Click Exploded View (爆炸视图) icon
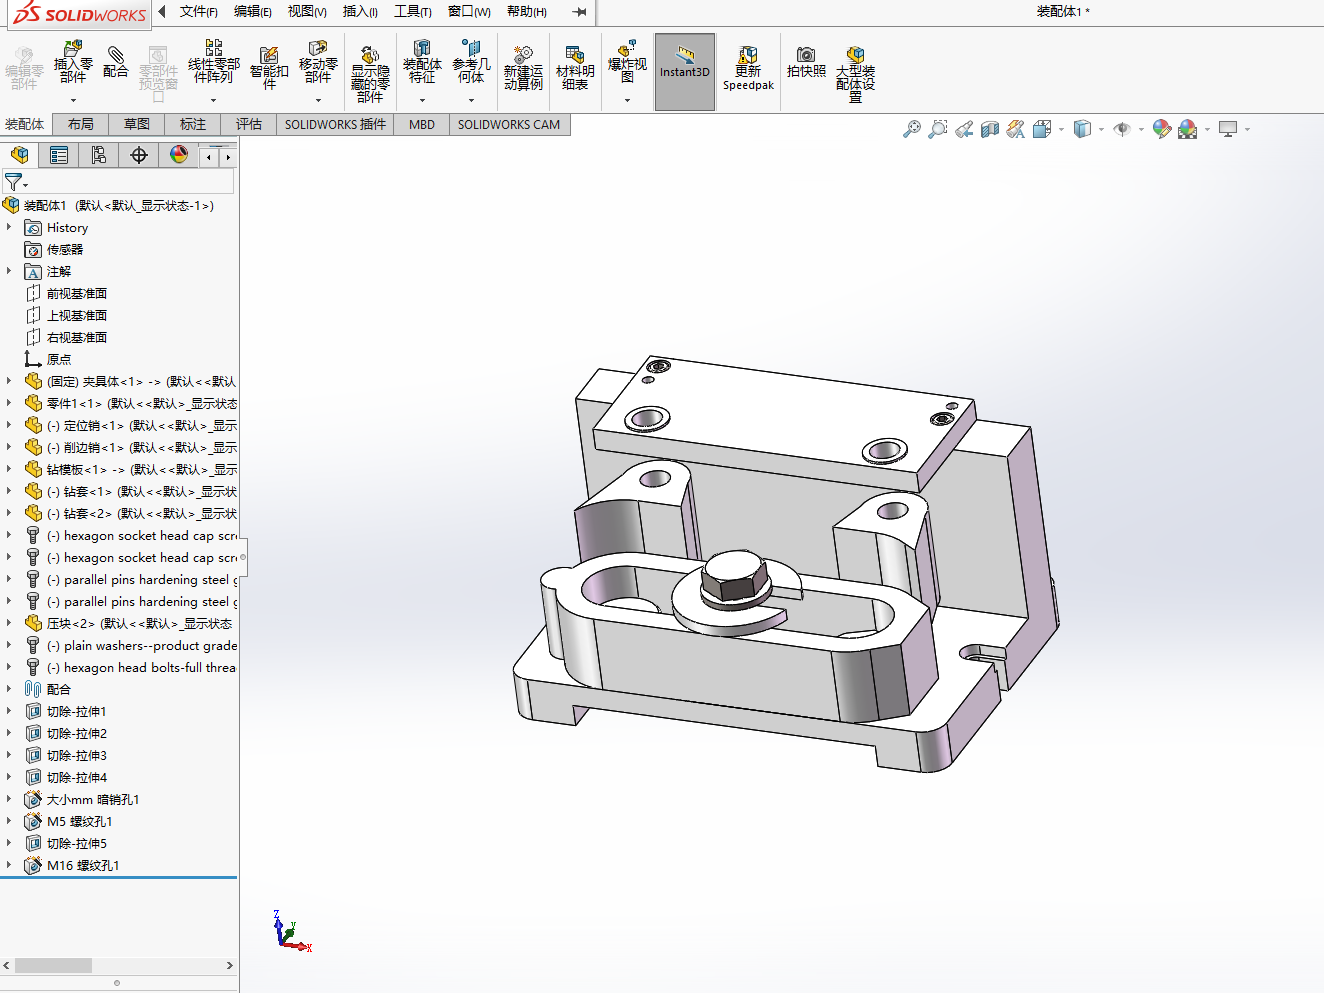The height and width of the screenshot is (993, 1324). click(627, 62)
